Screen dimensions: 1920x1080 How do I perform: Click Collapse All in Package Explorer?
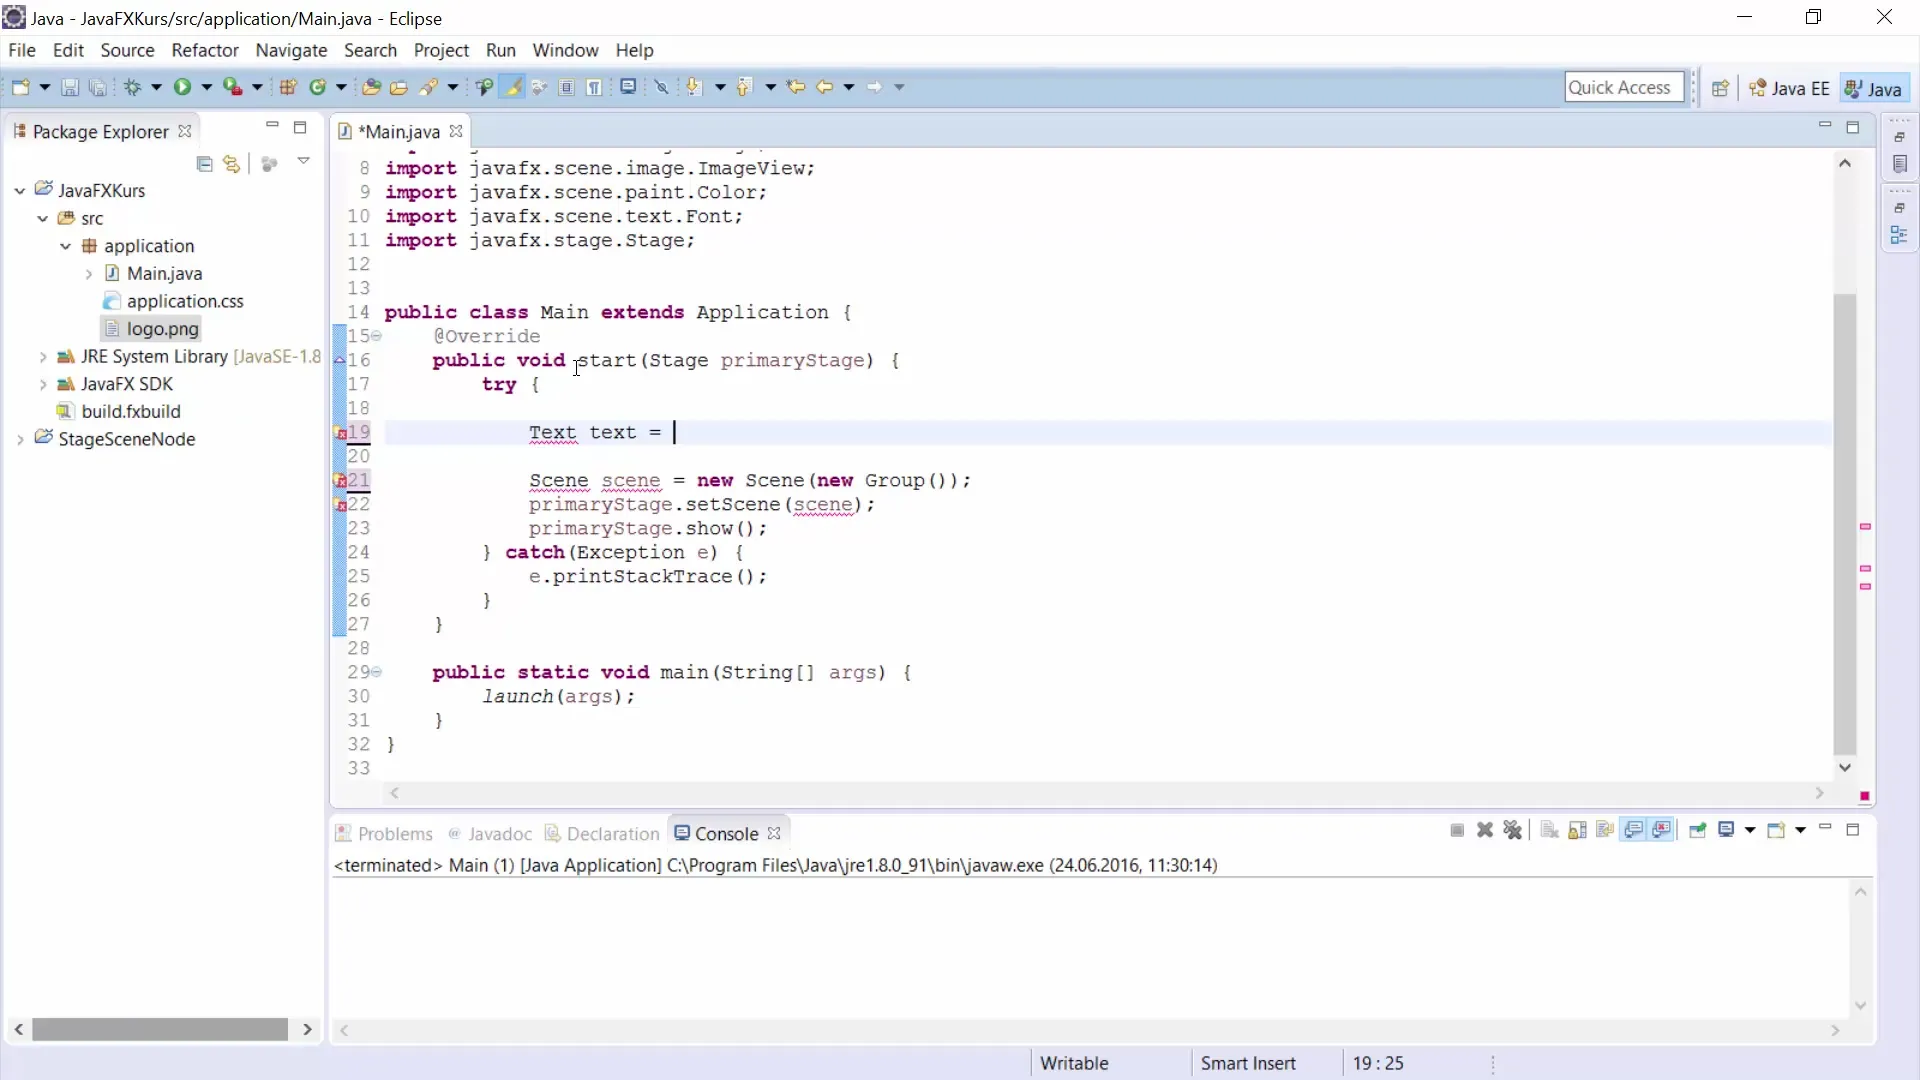pyautogui.click(x=204, y=164)
